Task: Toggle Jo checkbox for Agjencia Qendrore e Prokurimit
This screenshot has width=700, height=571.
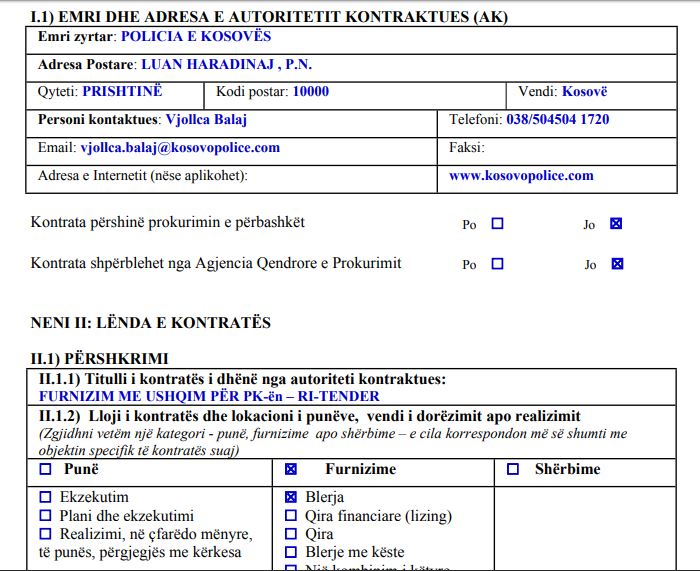Action: (616, 264)
